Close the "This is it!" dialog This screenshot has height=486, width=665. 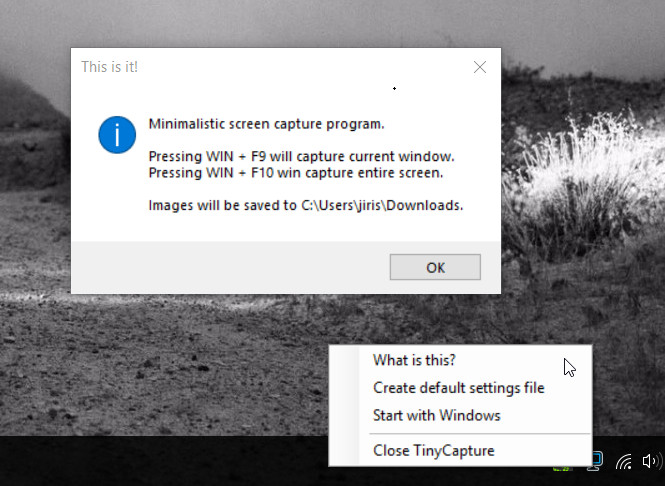click(480, 67)
